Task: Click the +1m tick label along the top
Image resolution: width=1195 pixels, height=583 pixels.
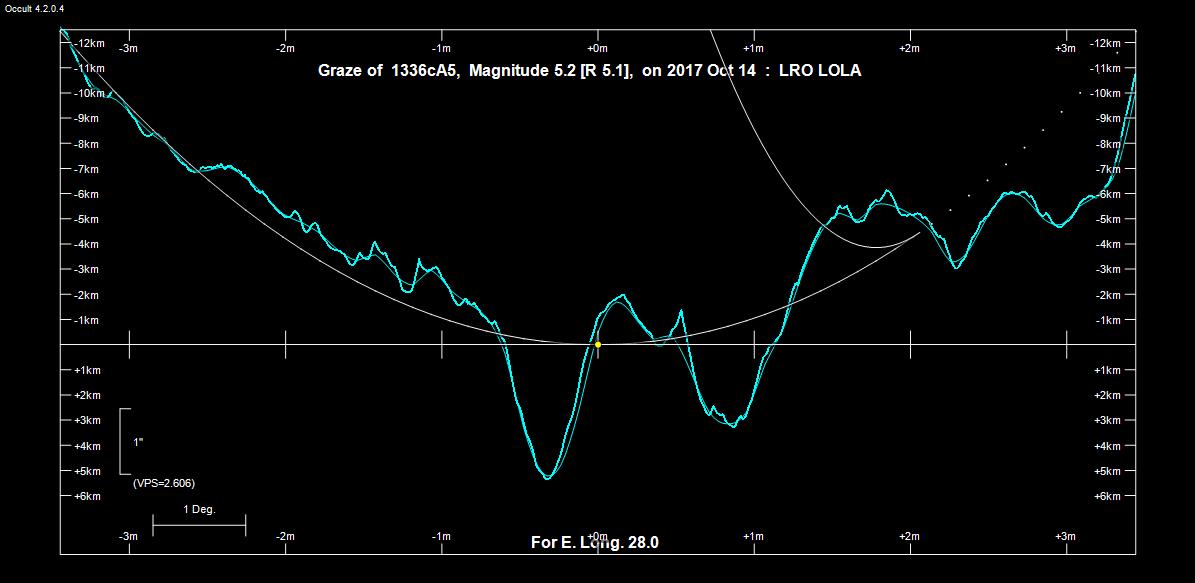Action: click(x=754, y=48)
